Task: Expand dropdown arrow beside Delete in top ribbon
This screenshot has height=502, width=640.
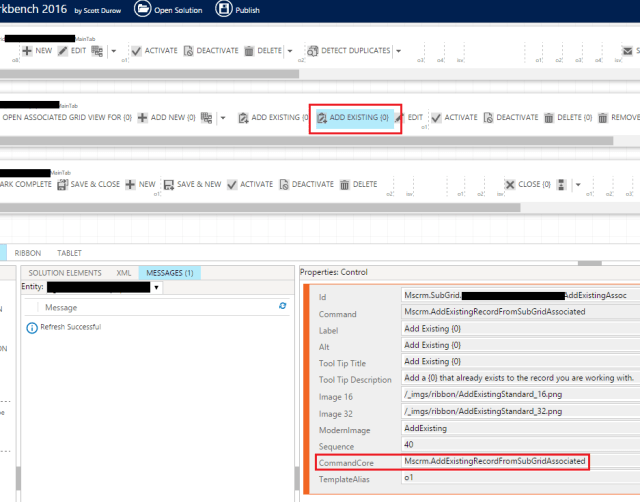Action: (x=290, y=50)
